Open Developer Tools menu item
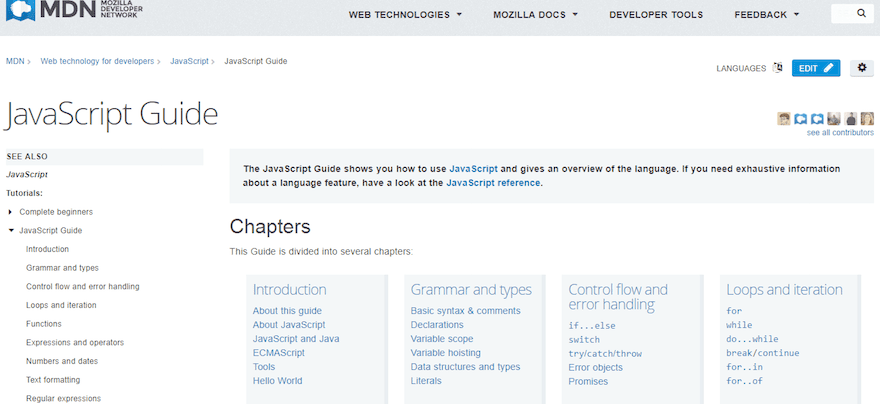The image size is (880, 404). 656,15
